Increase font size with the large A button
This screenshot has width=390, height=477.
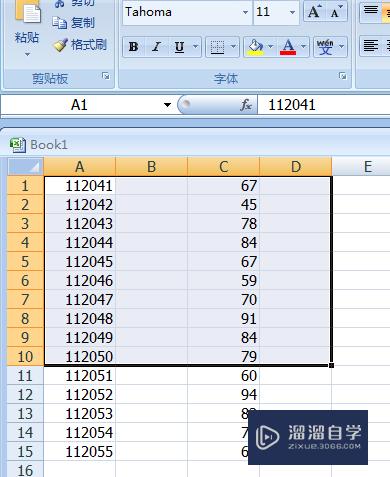pyautogui.click(x=315, y=12)
